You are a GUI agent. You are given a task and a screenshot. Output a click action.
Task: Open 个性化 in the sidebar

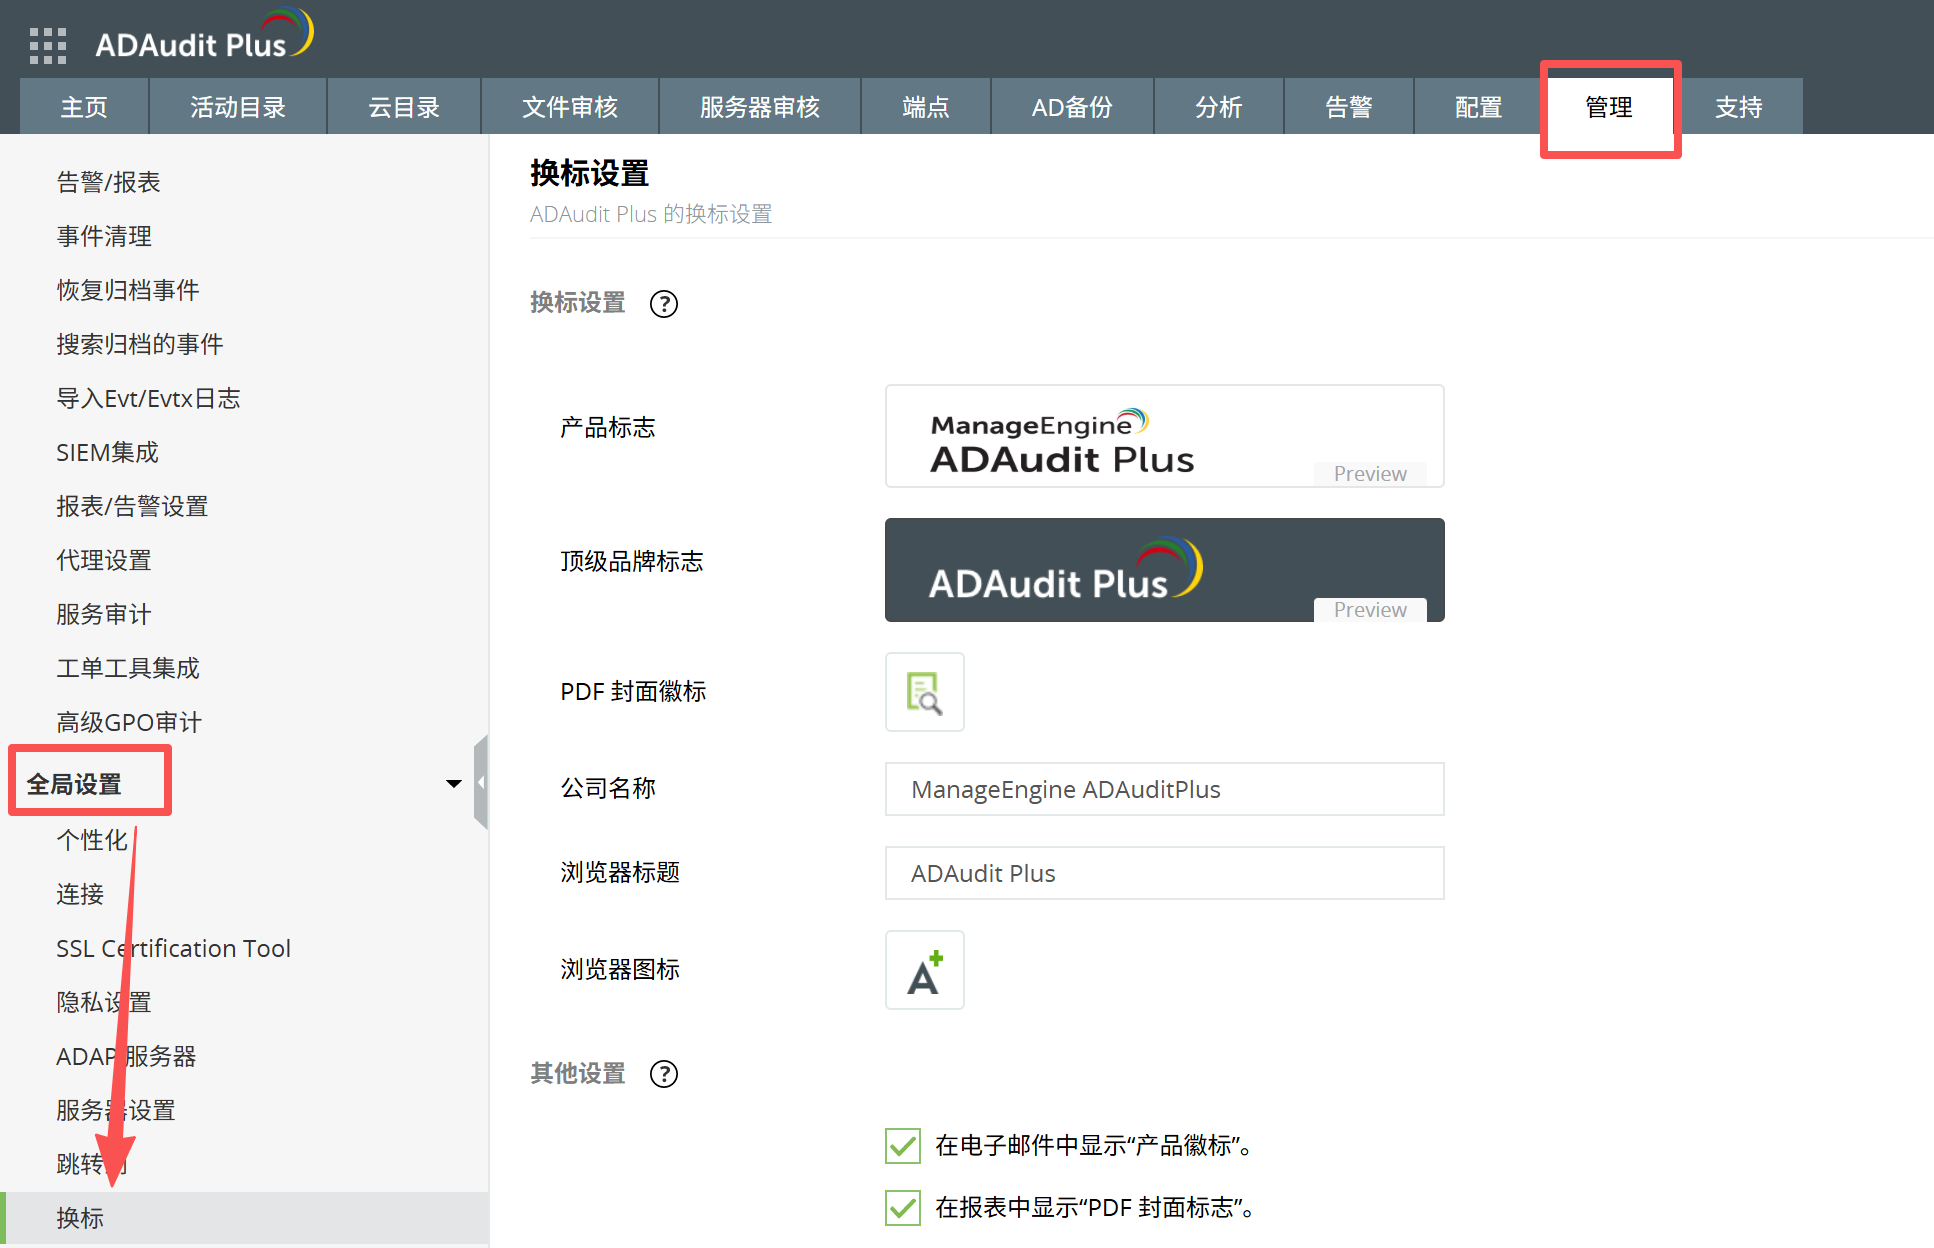click(x=91, y=840)
